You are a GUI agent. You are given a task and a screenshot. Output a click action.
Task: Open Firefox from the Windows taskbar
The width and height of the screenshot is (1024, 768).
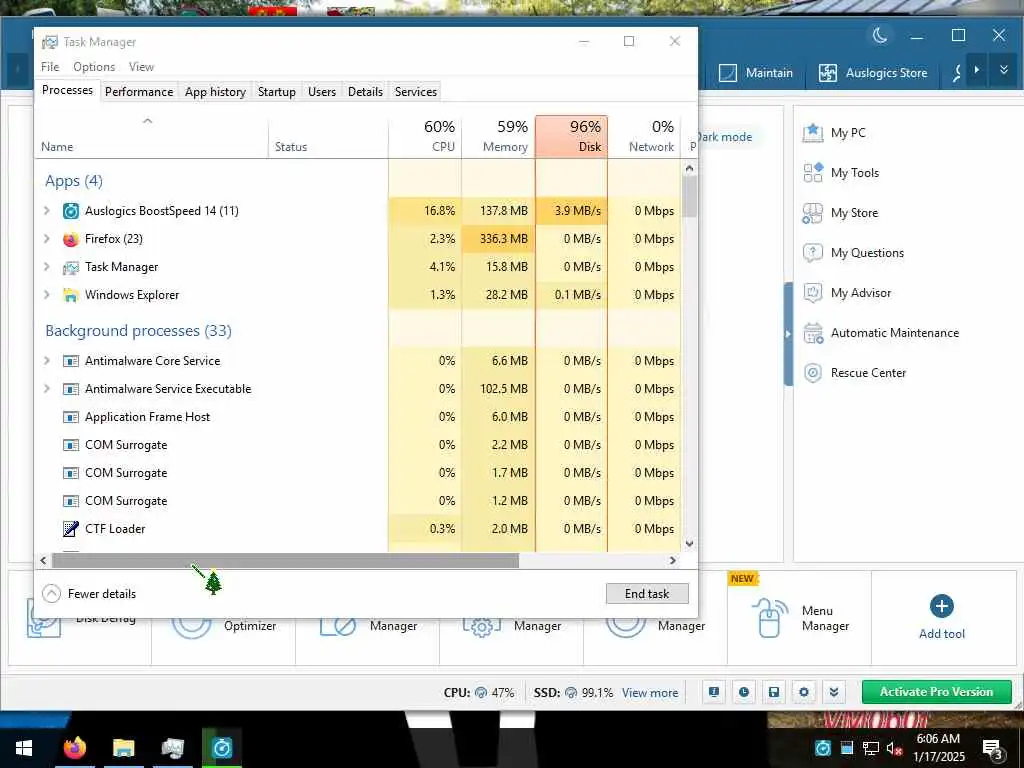pos(74,748)
